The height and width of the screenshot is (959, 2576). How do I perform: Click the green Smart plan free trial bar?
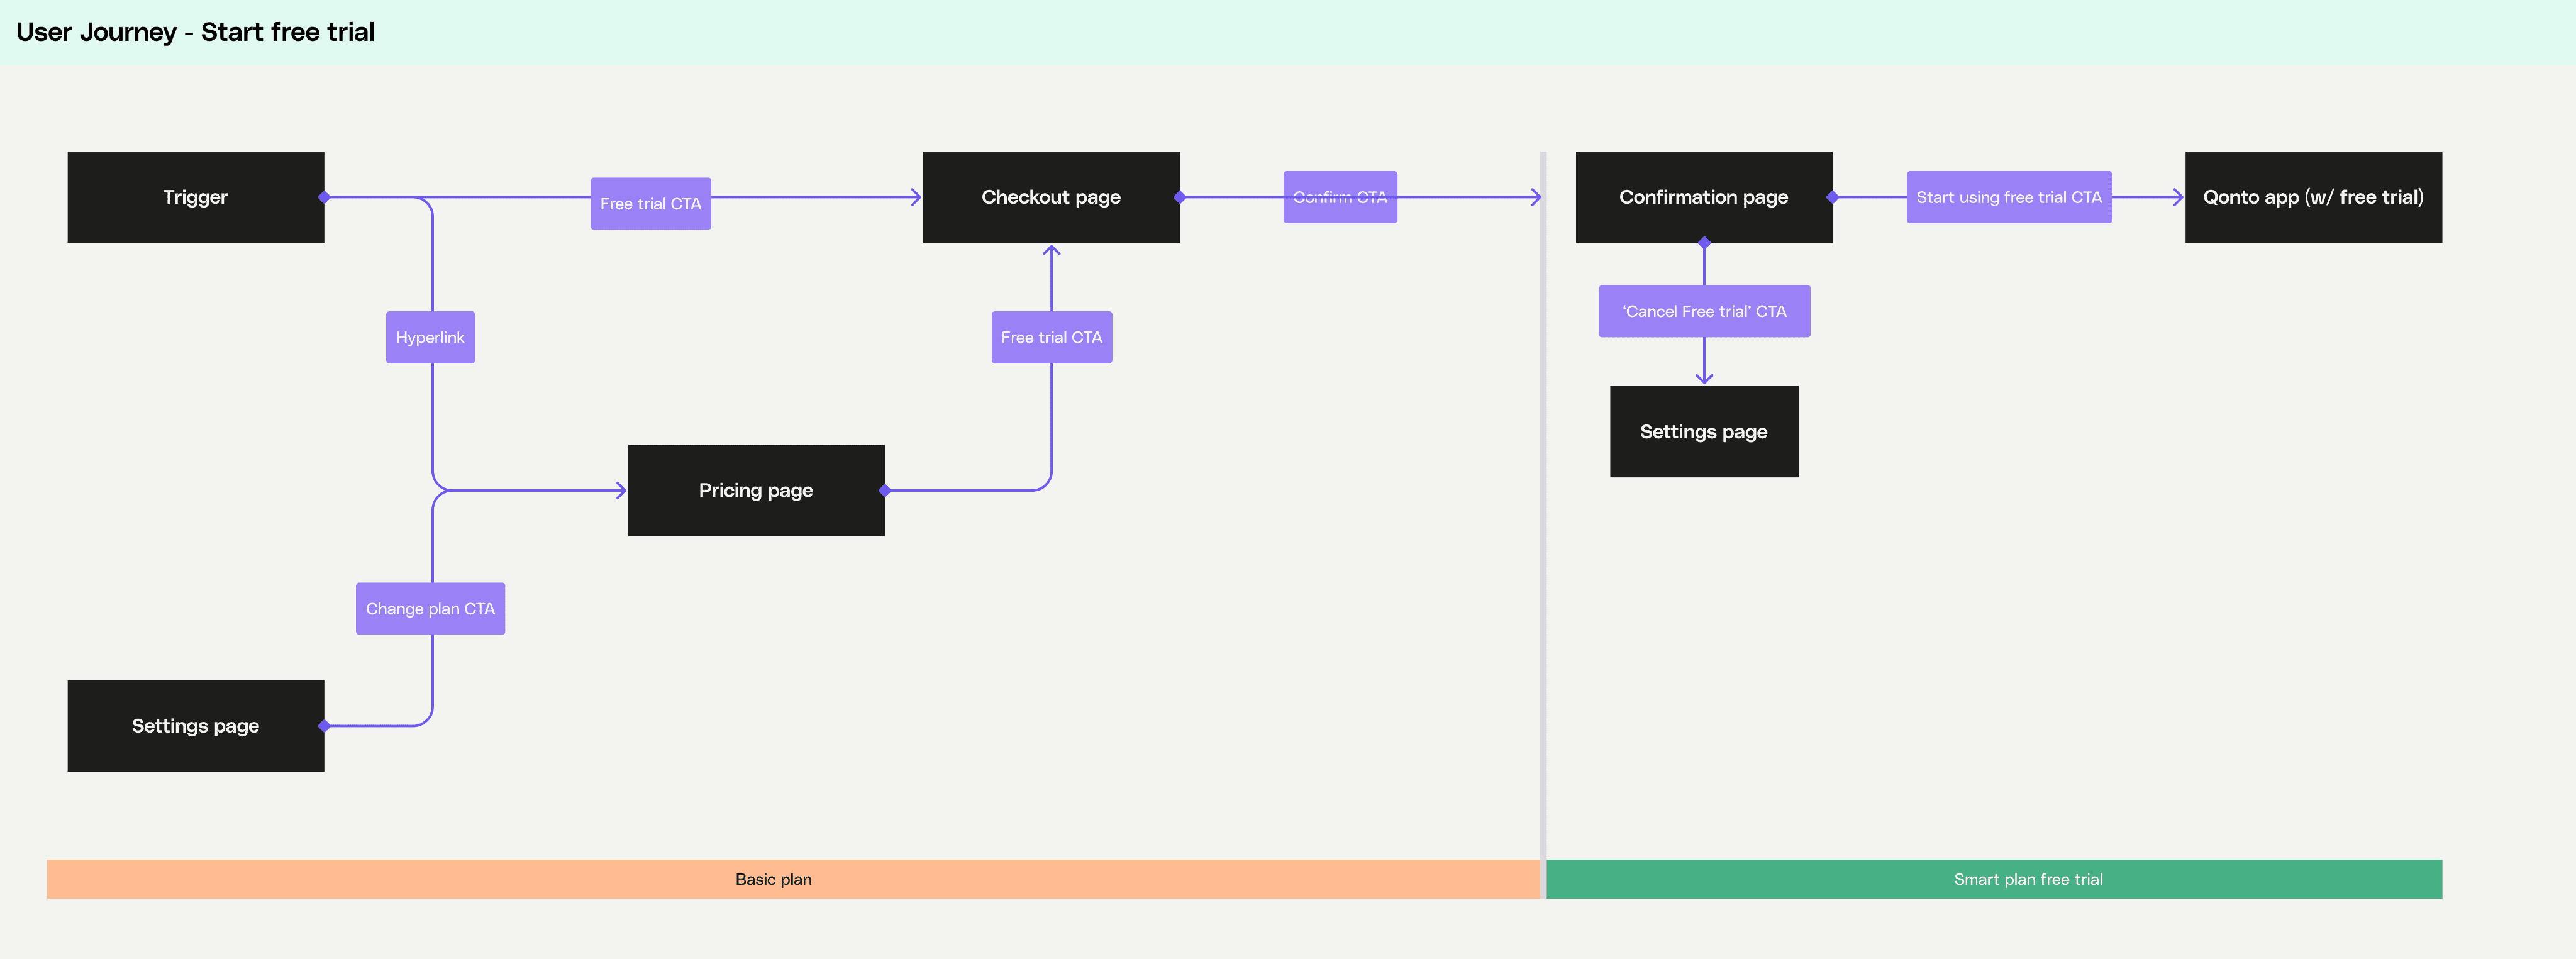coord(1994,879)
